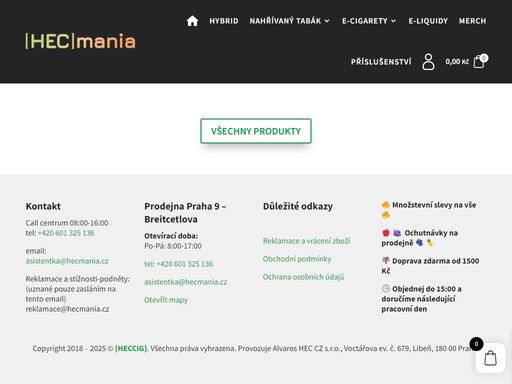Open Obchodní podmínky link
Viewport: 512px width, 384px height.
(297, 259)
